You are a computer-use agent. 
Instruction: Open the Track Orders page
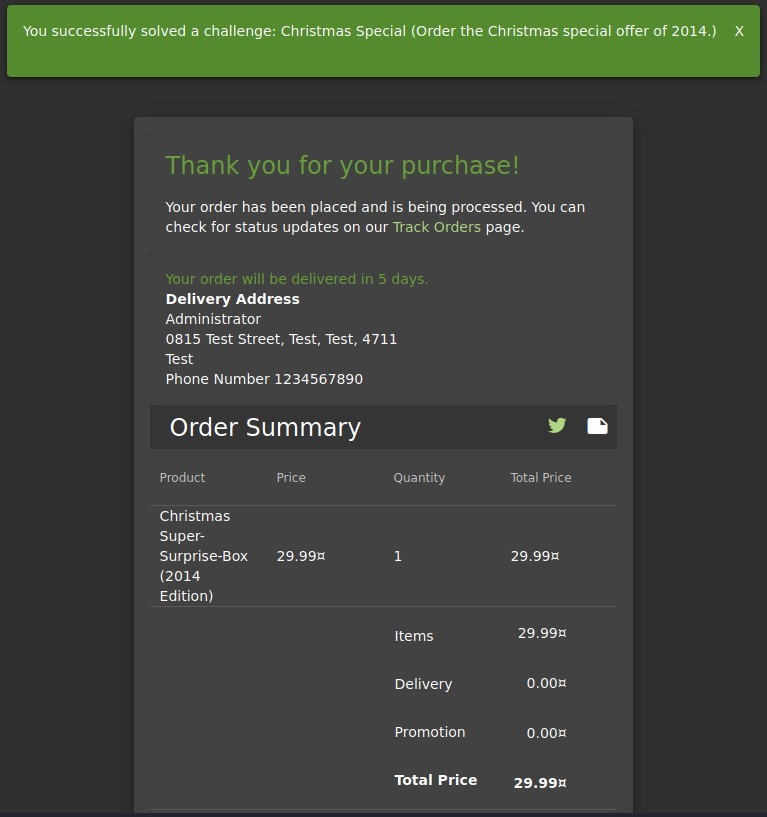pos(436,227)
